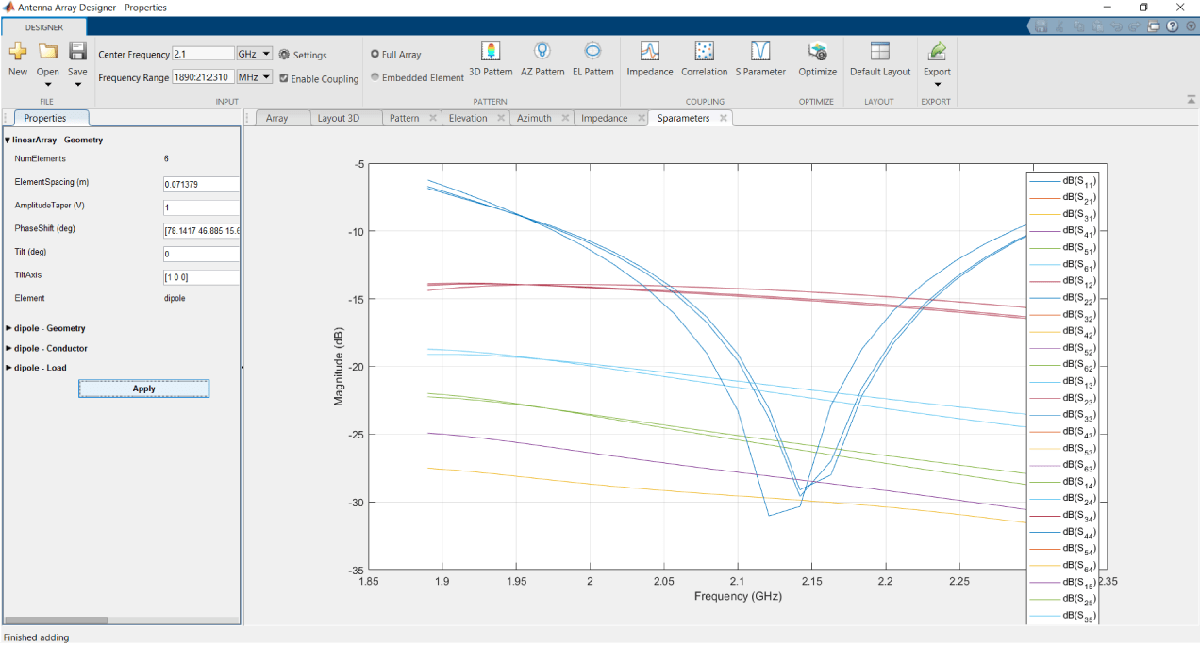Switch to the Layout 3D tab
Image resolution: width=1200 pixels, height=645 pixels.
click(338, 118)
